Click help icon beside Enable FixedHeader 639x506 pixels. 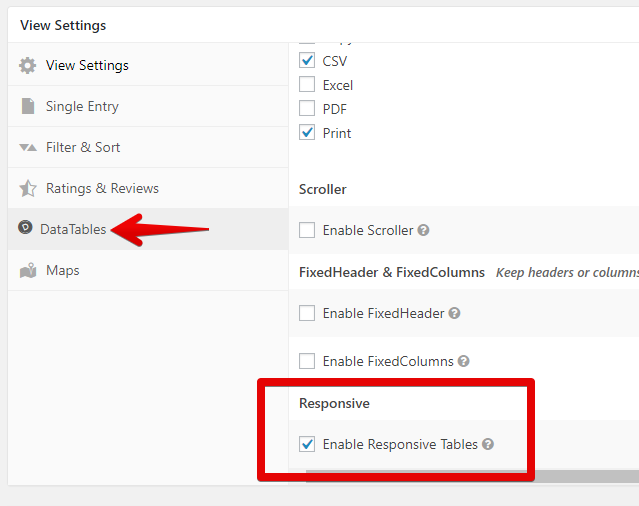(455, 313)
